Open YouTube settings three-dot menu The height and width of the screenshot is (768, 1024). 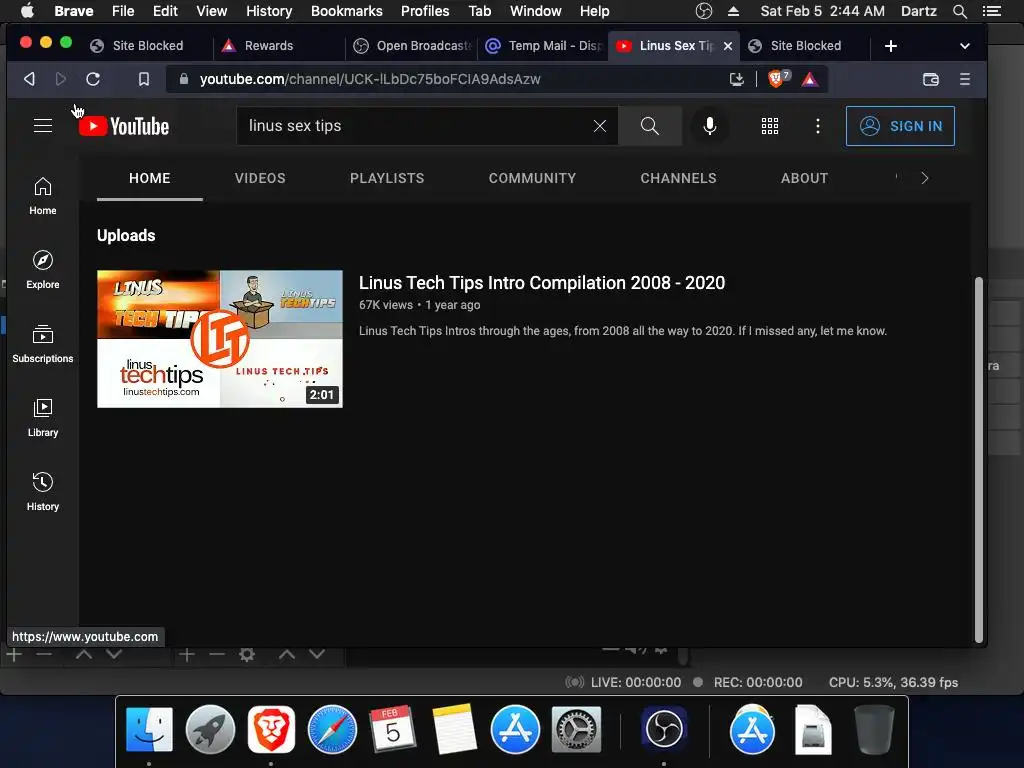coord(818,126)
